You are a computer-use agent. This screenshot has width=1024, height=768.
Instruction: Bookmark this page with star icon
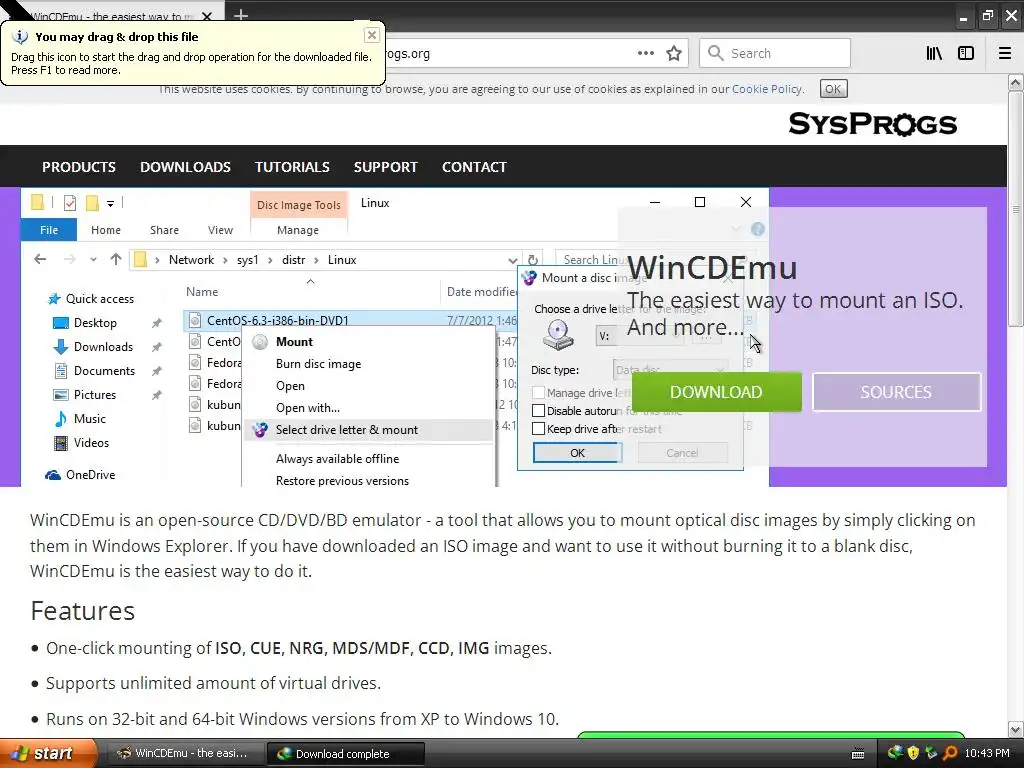674,54
